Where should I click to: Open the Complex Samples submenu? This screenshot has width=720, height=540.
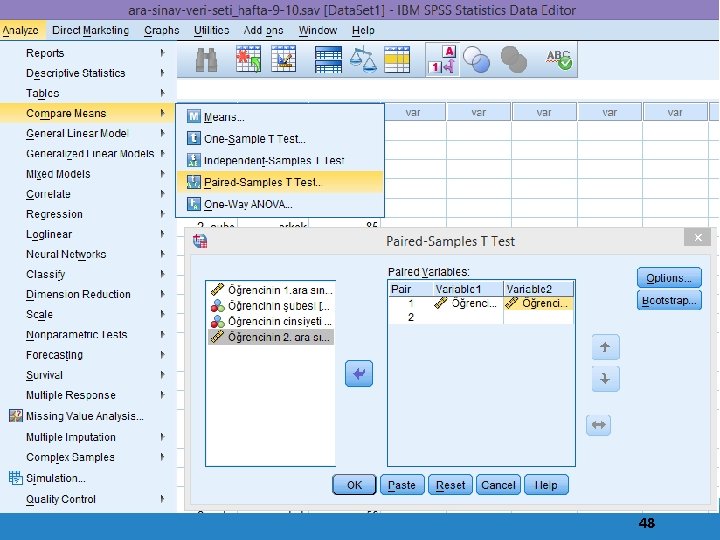click(x=89, y=457)
